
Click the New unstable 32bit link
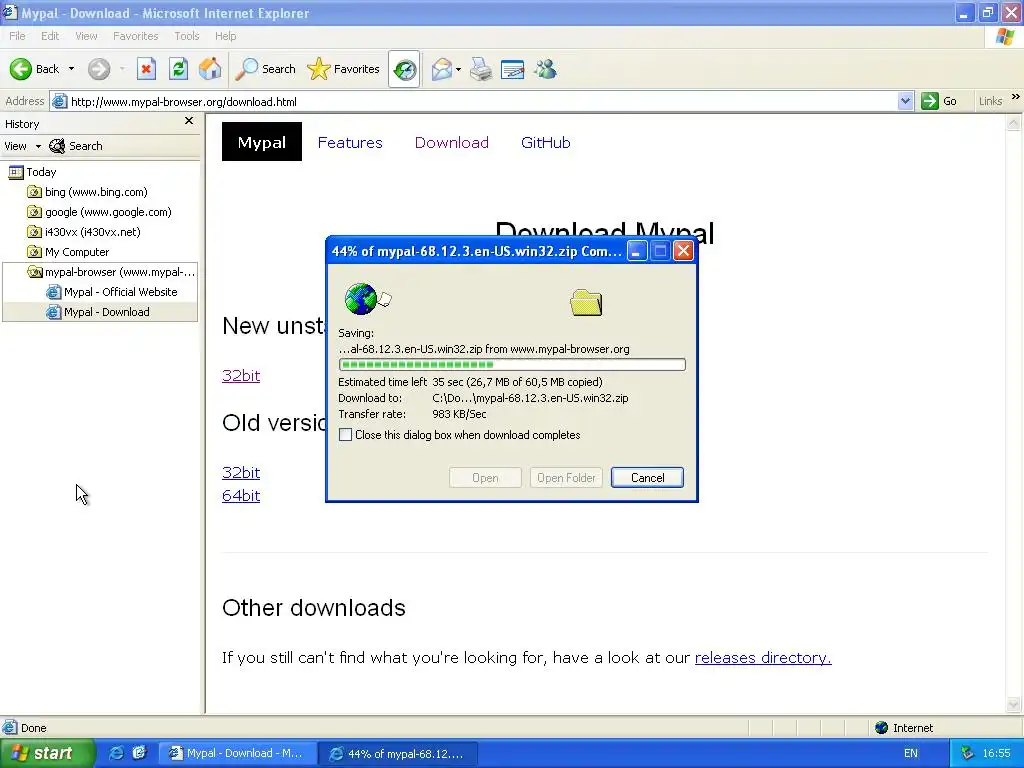coord(241,376)
